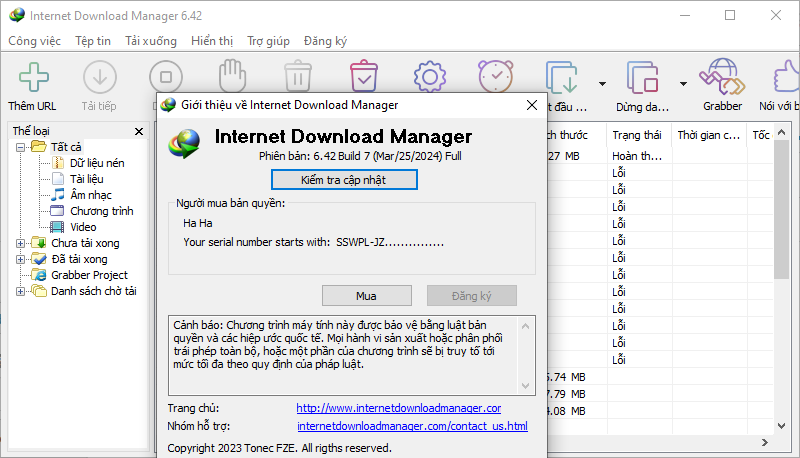Click the Ha Ha license holder name
The height and width of the screenshot is (458, 800).
(198, 223)
